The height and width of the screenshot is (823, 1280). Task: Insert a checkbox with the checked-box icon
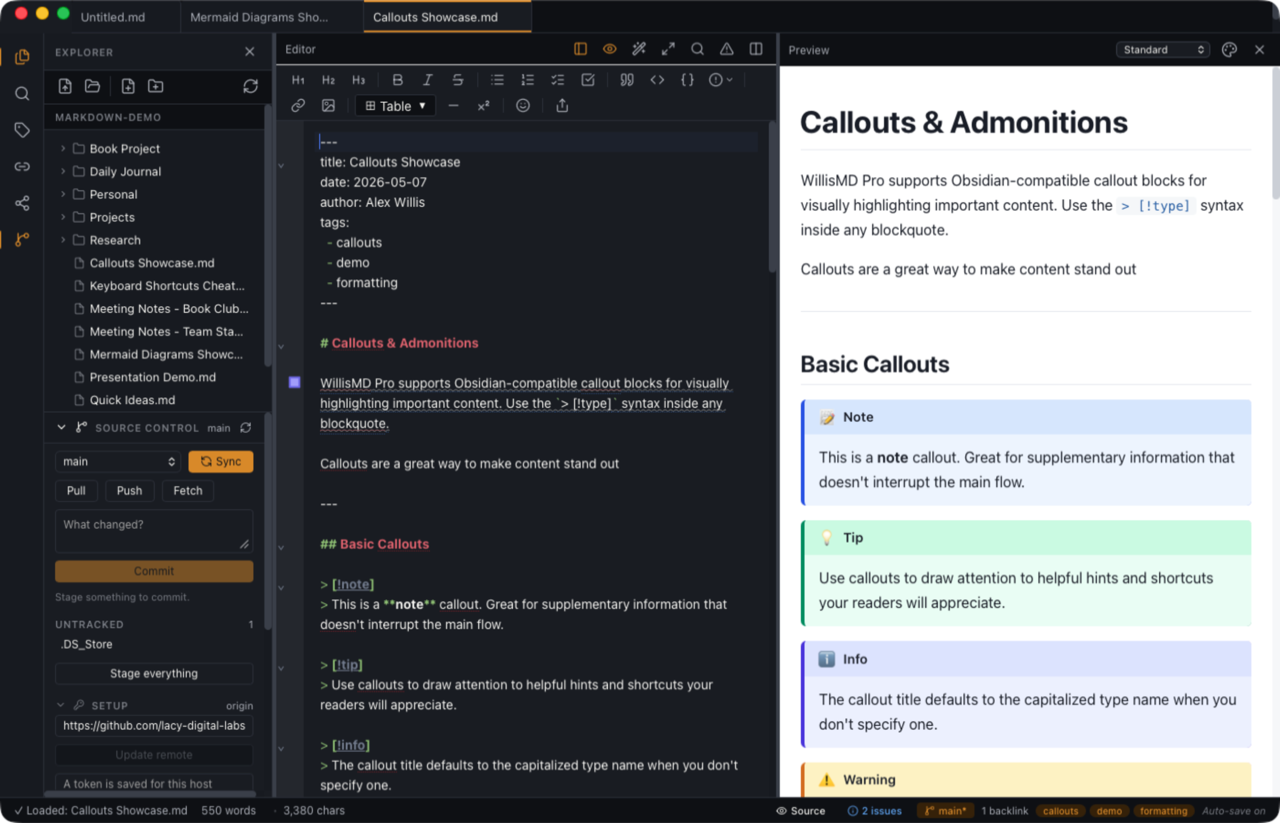click(x=588, y=80)
